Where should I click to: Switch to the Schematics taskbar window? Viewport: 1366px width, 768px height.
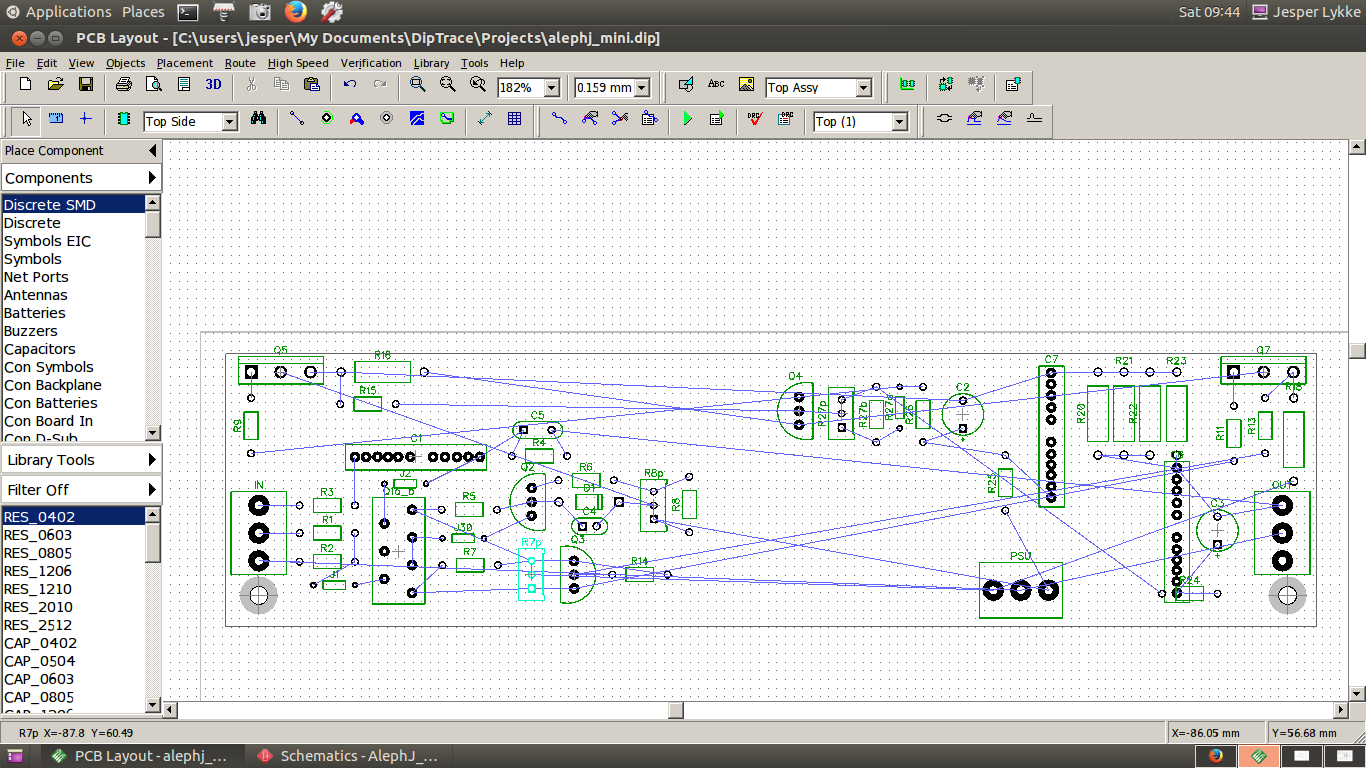(348, 756)
